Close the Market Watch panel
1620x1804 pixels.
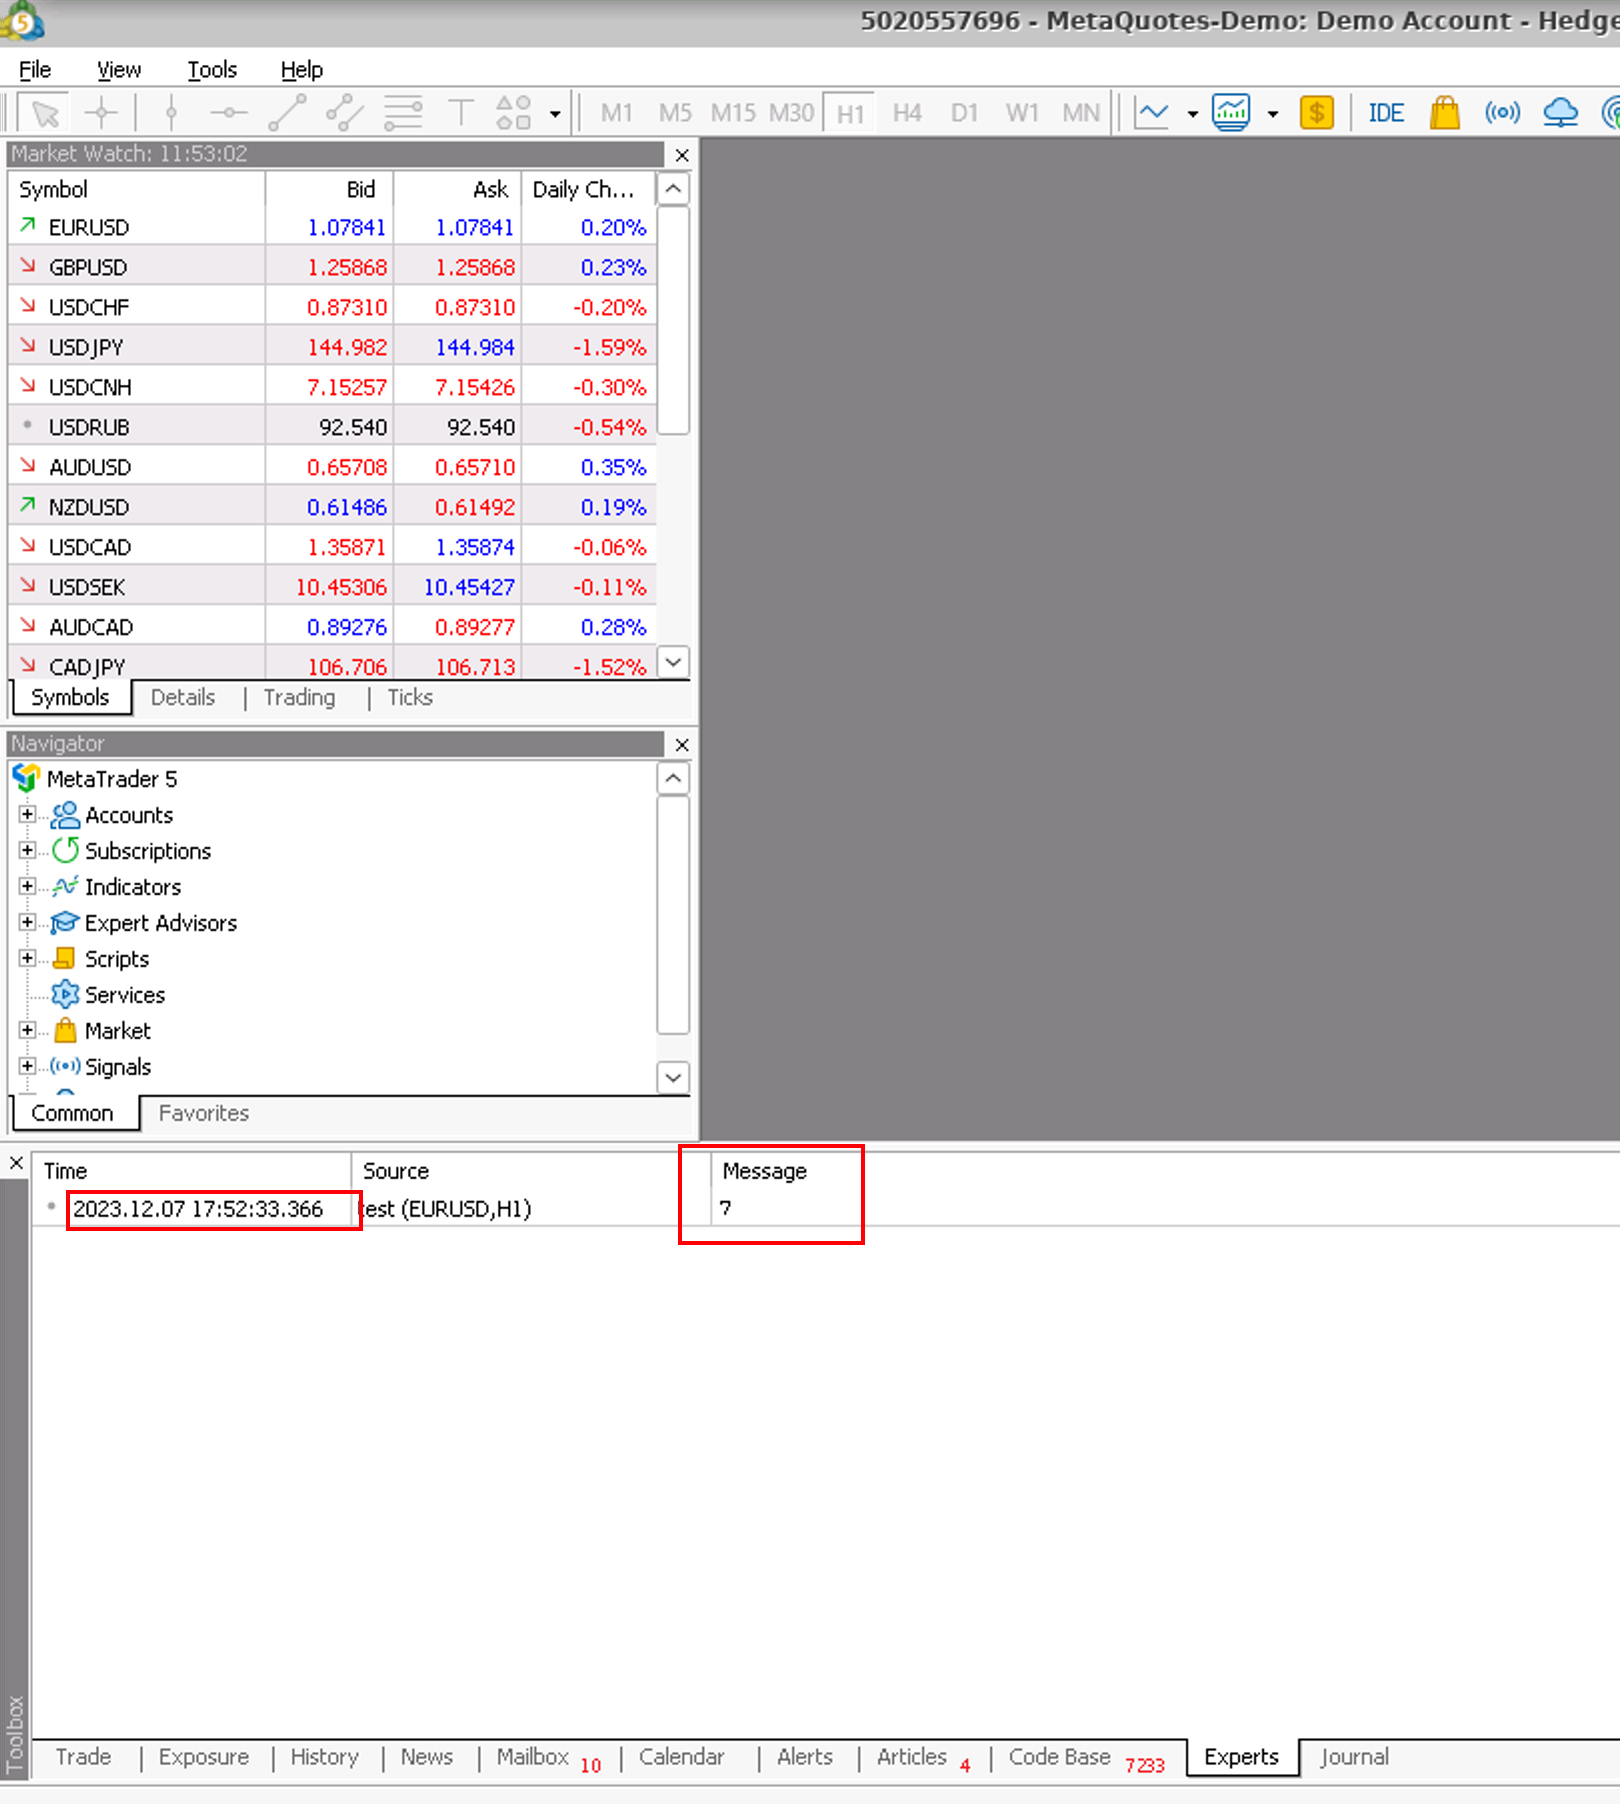pos(682,155)
